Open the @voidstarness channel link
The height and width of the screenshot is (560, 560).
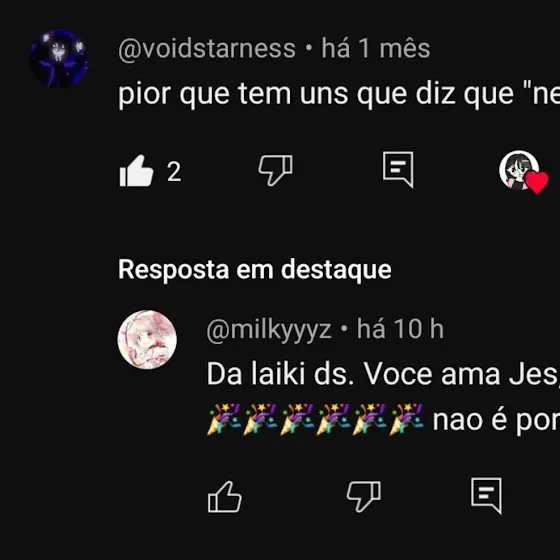(207, 49)
